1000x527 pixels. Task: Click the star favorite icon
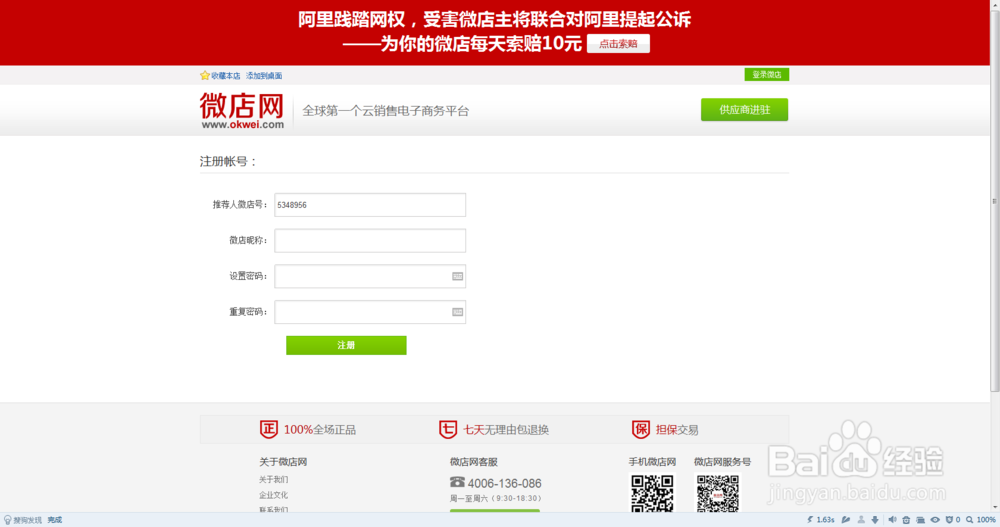click(x=205, y=75)
